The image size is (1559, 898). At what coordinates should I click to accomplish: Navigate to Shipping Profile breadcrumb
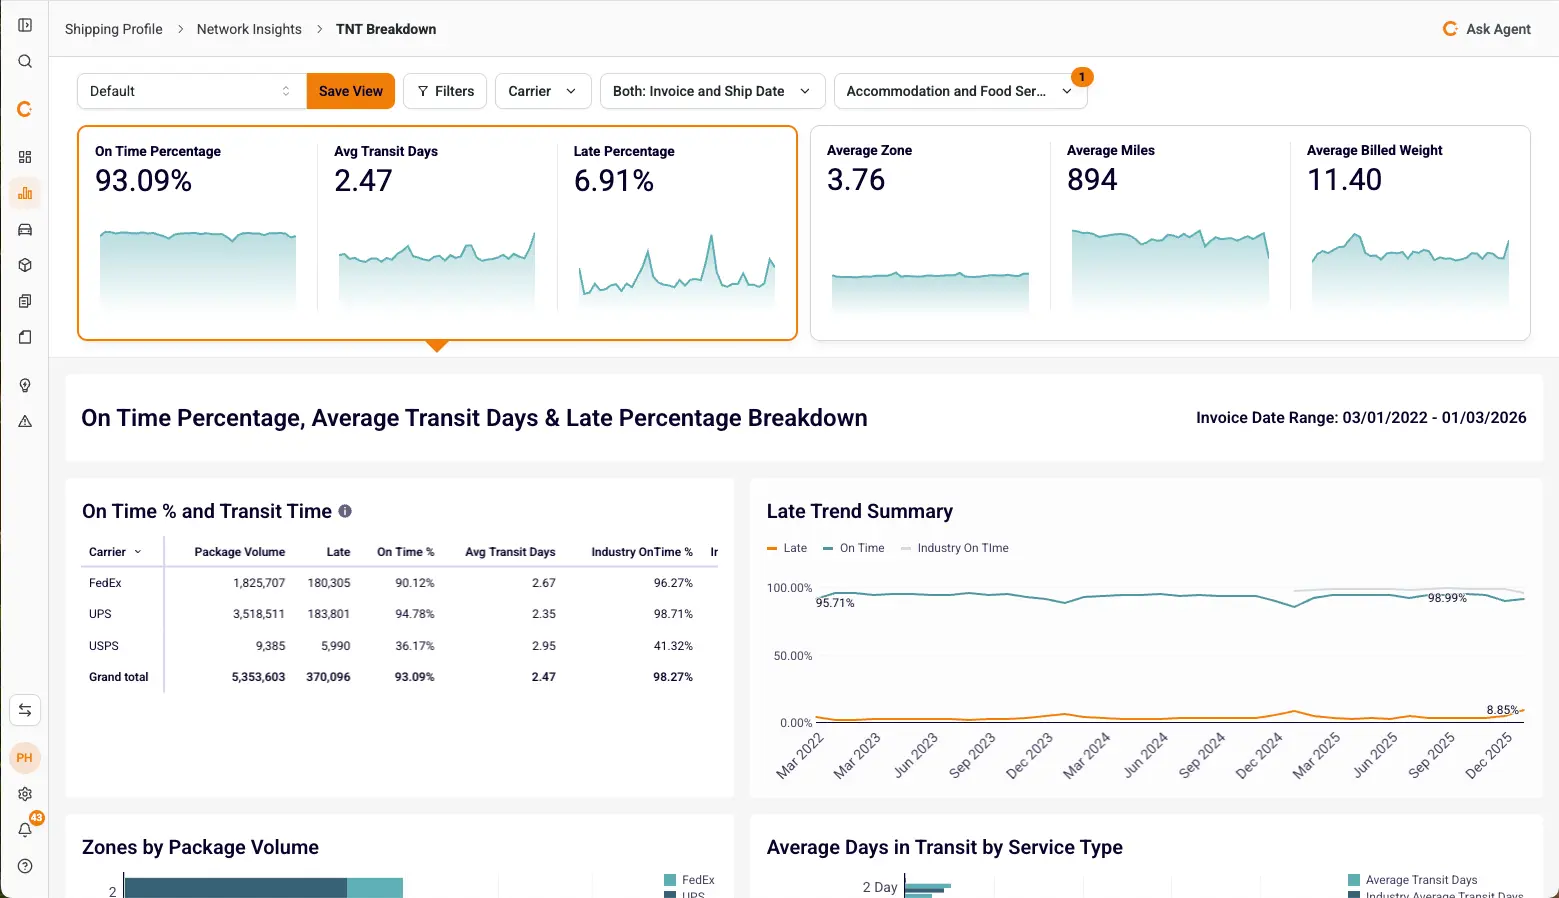[113, 29]
